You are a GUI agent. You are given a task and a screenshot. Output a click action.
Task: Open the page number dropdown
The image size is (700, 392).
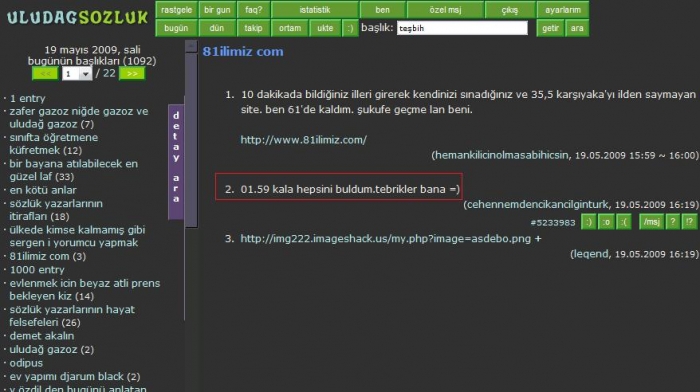(77, 74)
